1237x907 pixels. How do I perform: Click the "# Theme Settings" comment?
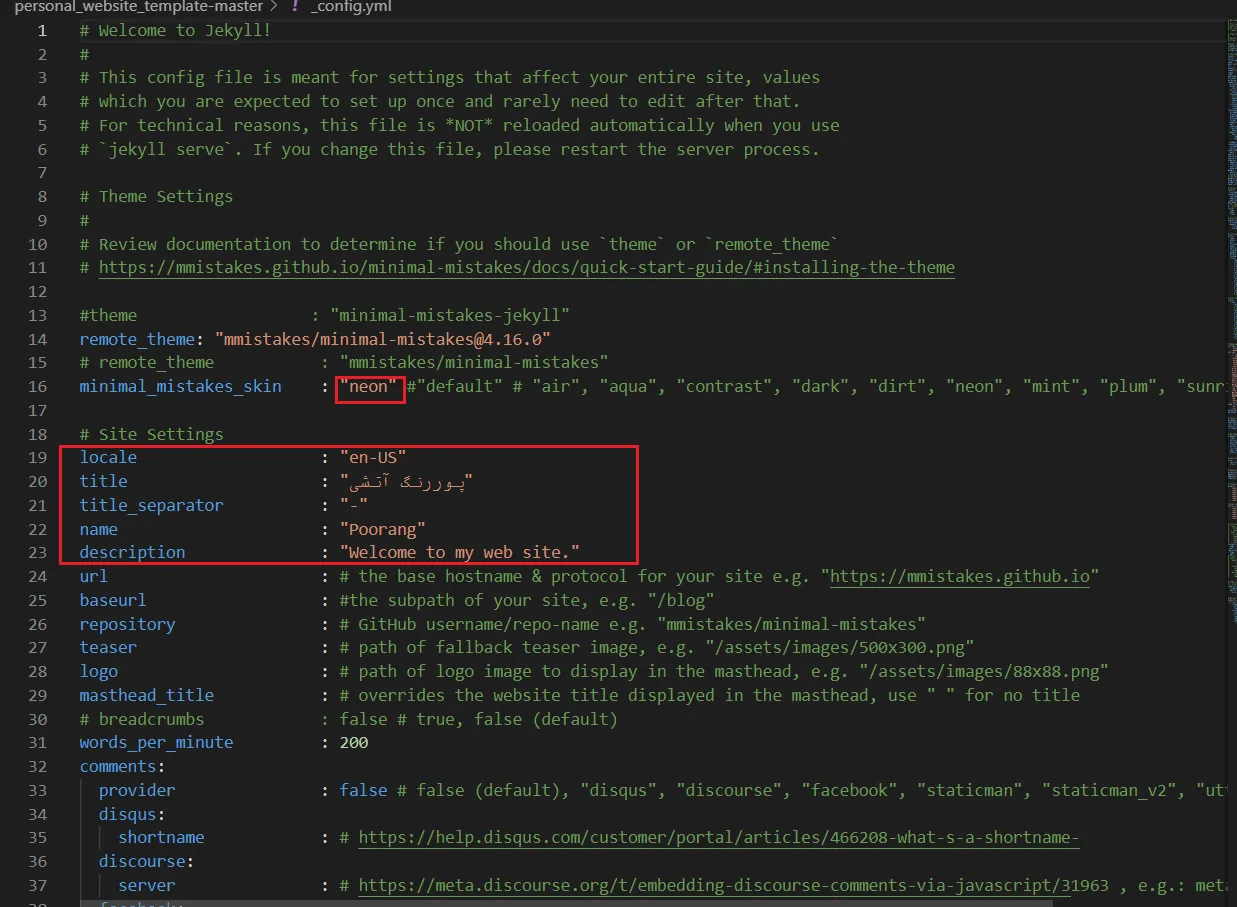156,197
